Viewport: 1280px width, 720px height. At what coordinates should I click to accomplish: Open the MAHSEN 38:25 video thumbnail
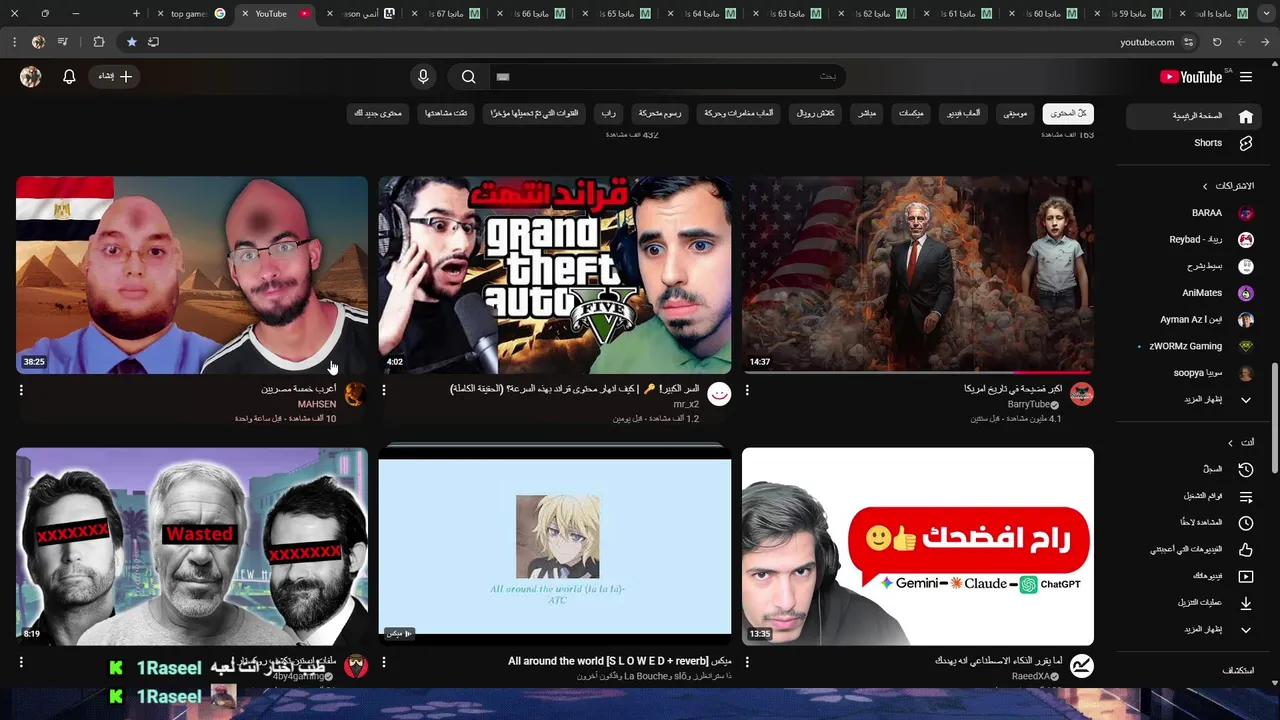coord(192,275)
